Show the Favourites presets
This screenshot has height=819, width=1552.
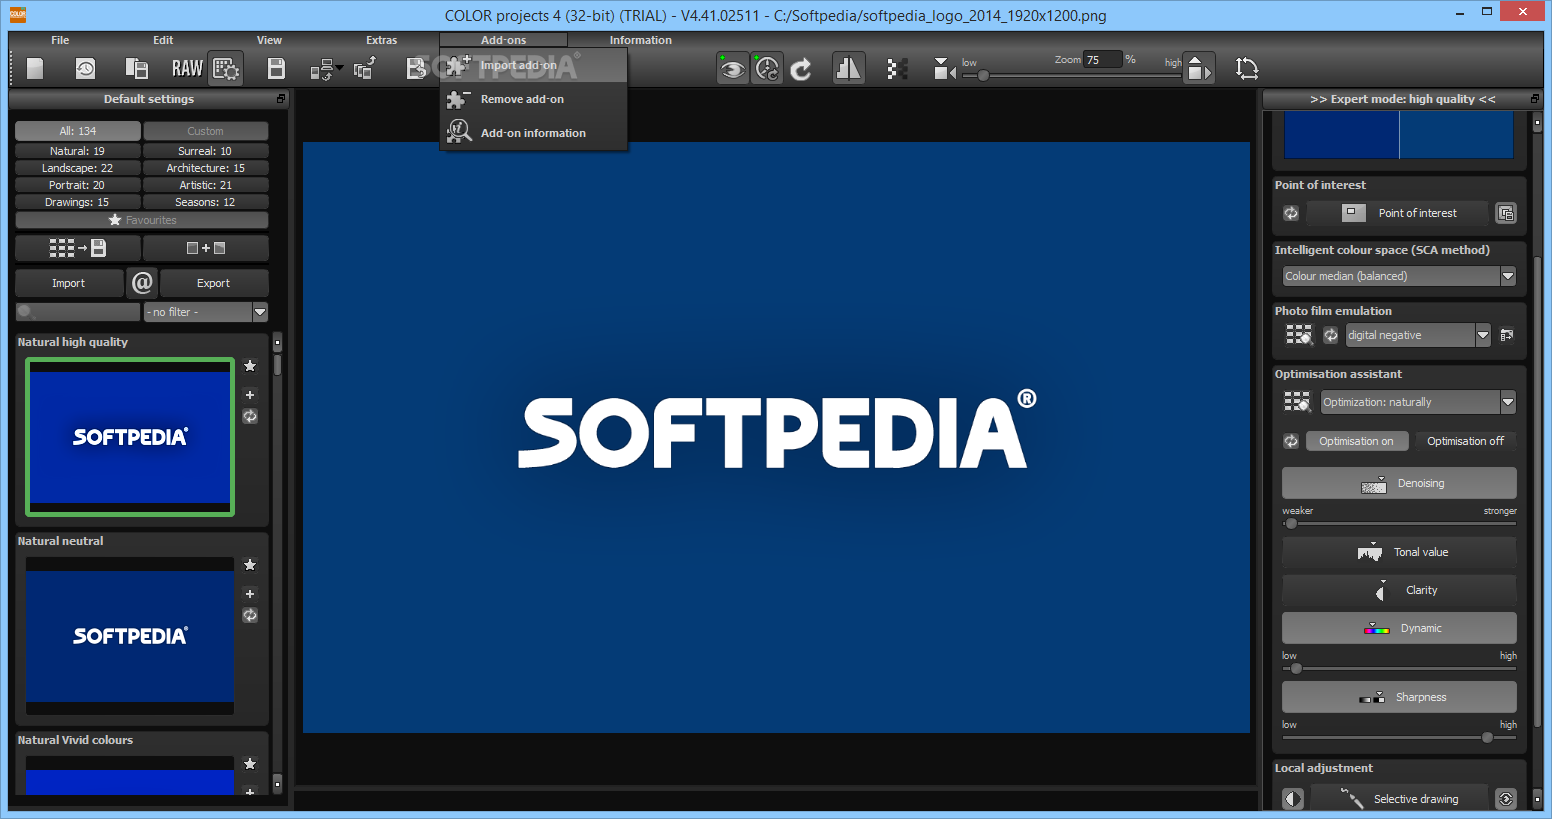[142, 220]
